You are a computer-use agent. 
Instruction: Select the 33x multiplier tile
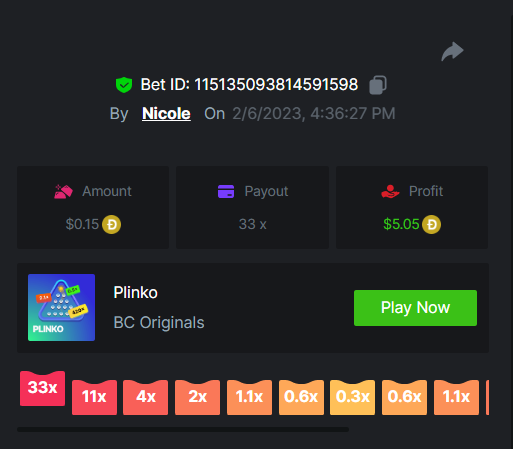42,388
